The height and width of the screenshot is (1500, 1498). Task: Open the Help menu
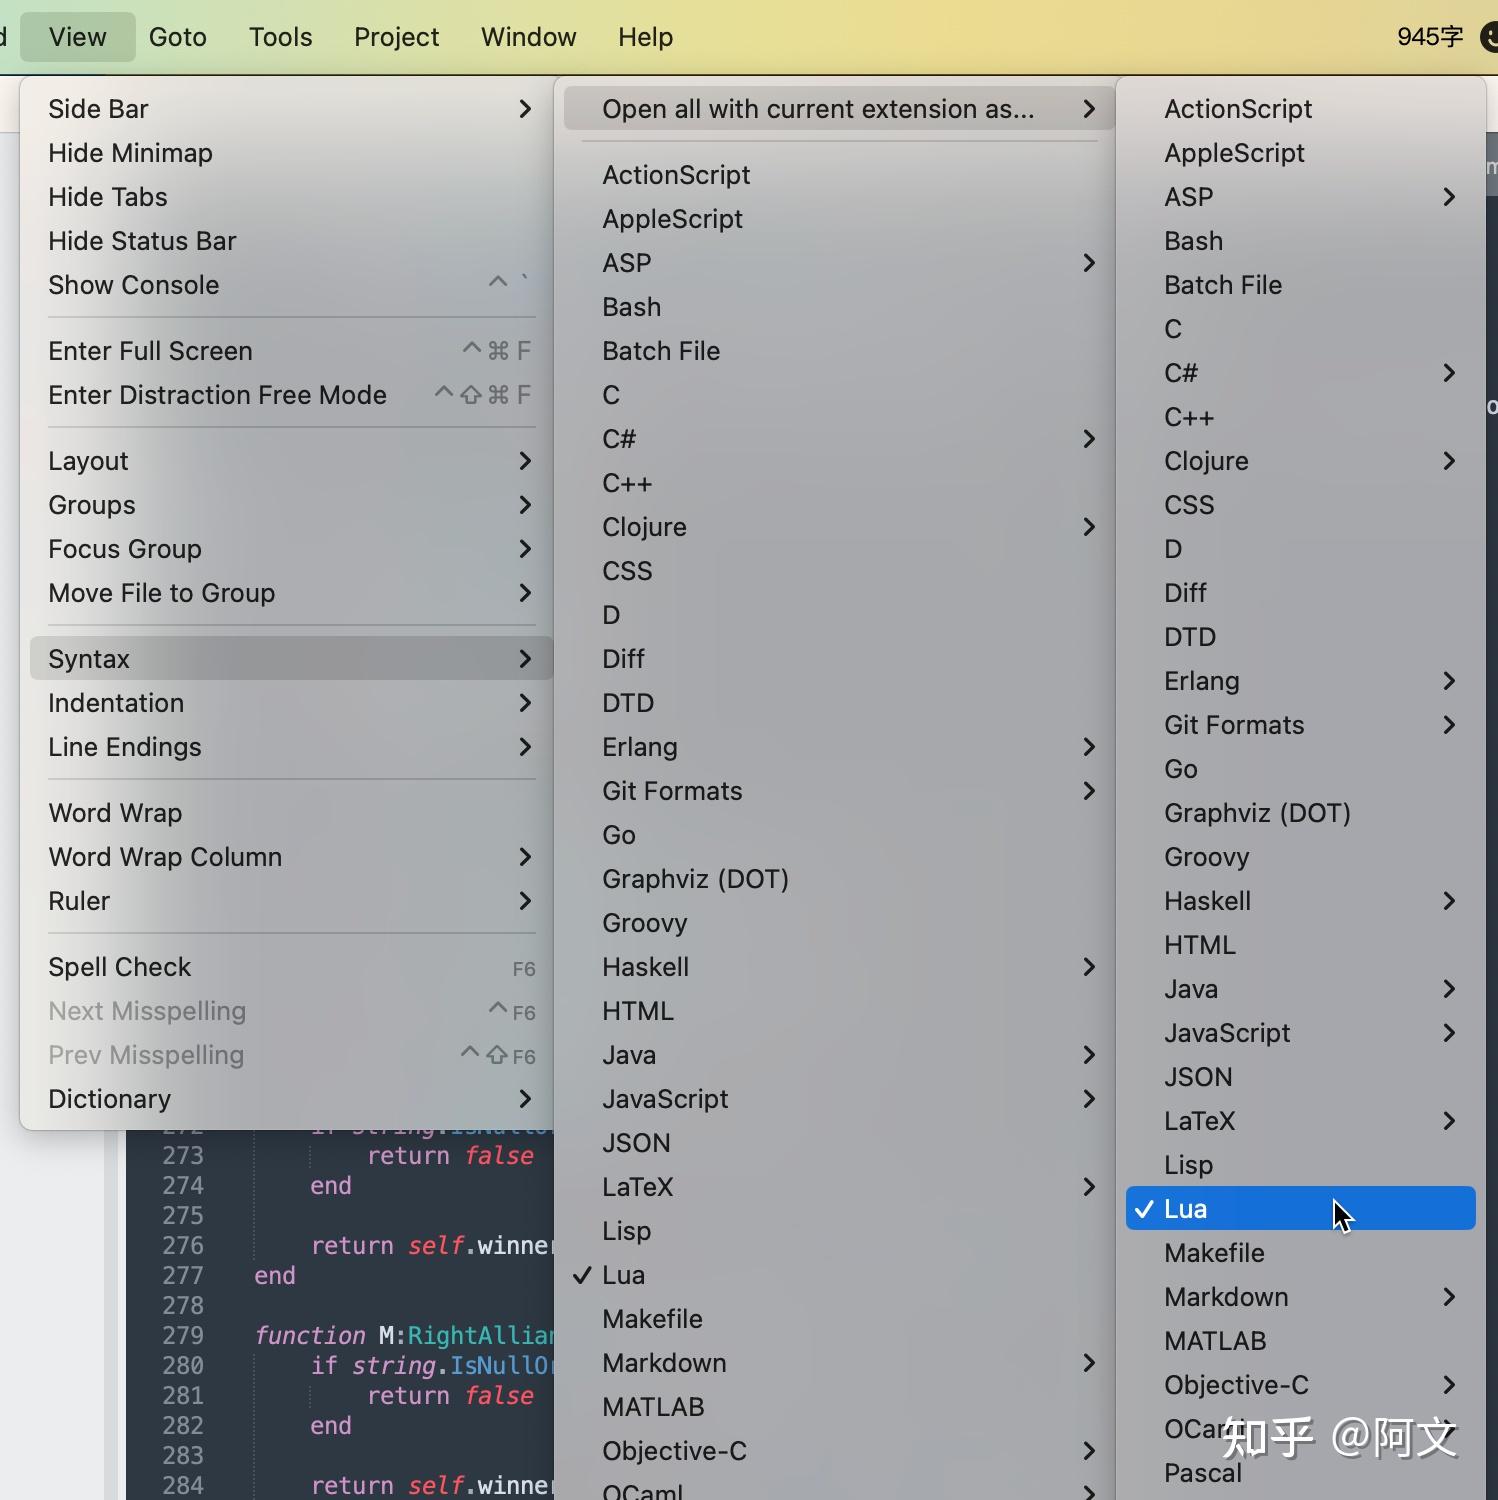[645, 37]
